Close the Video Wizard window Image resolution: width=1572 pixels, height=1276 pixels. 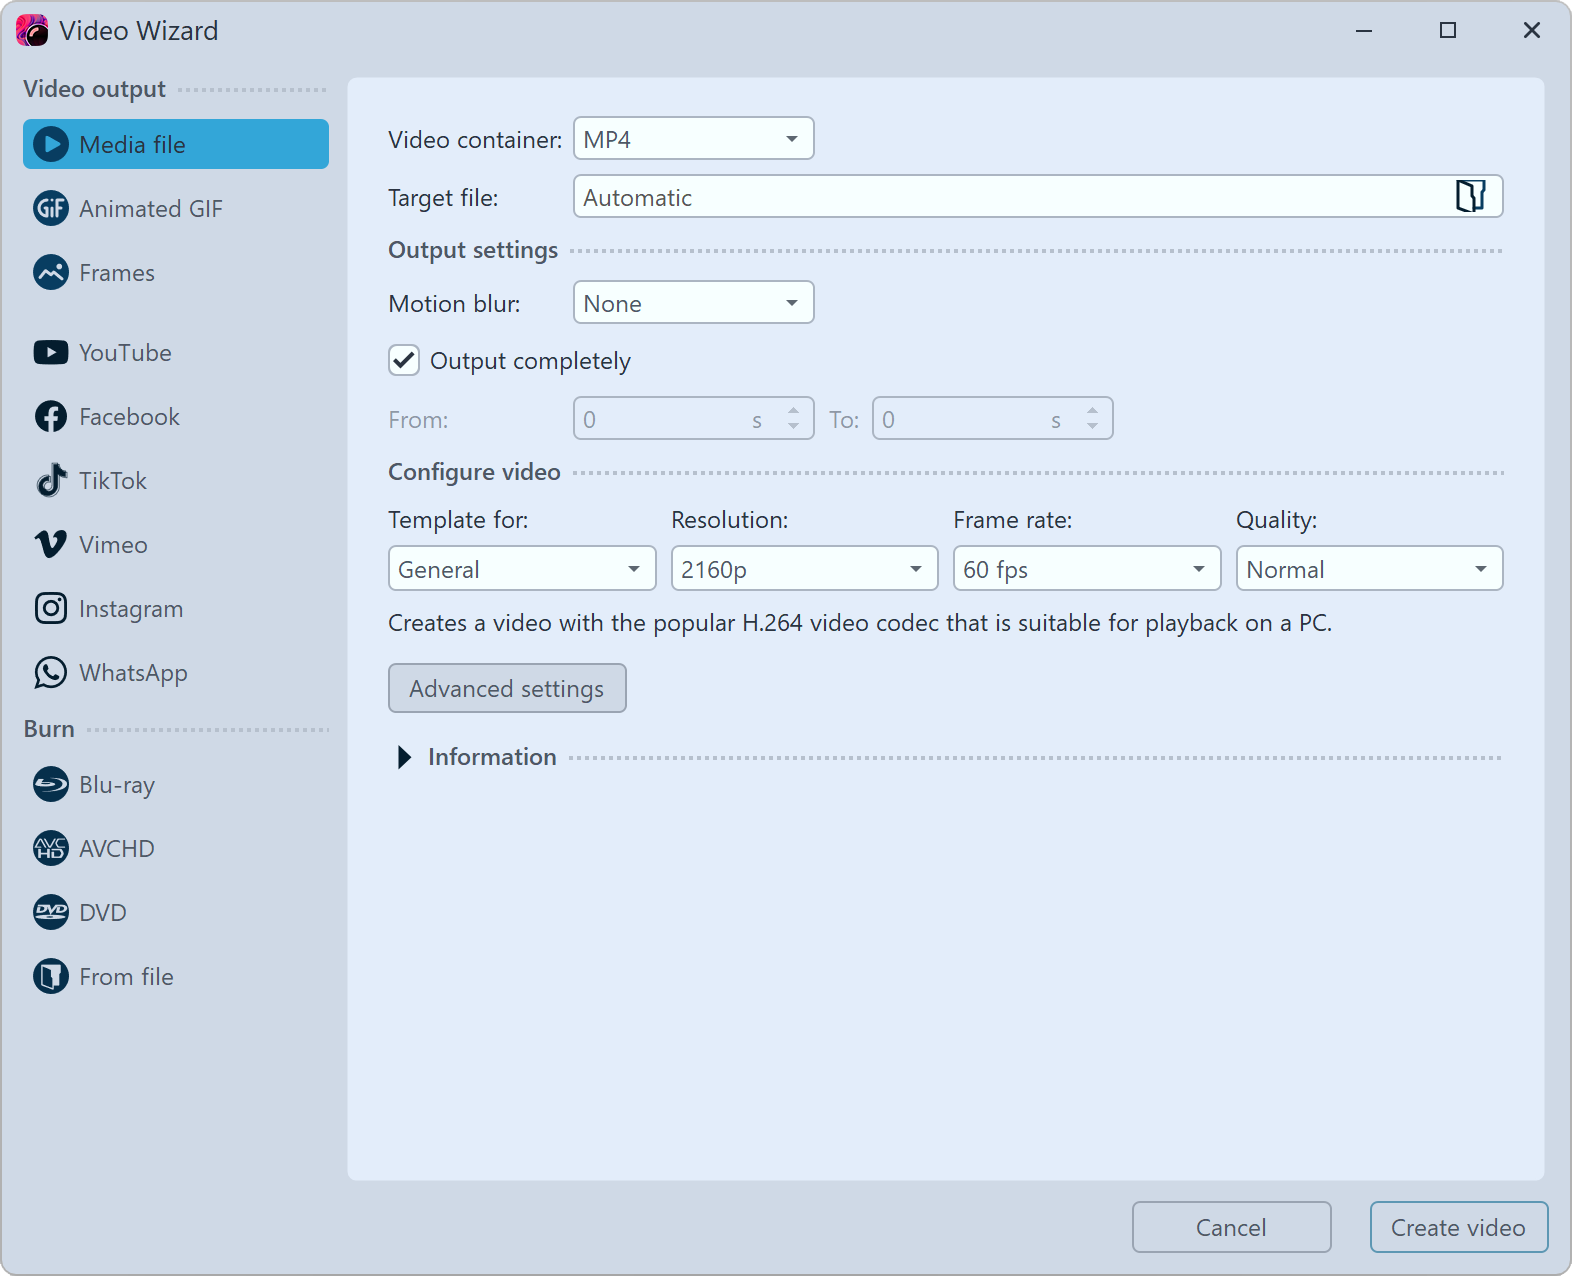click(1532, 31)
